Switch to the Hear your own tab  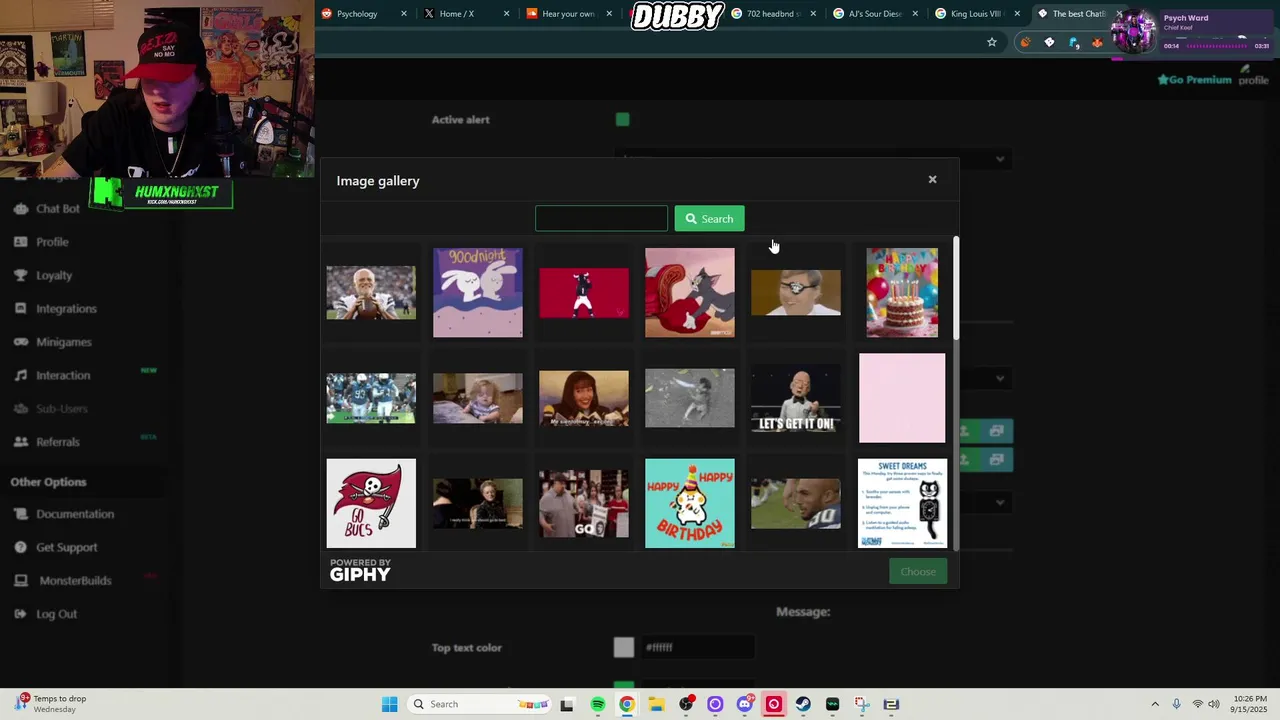[567, 14]
